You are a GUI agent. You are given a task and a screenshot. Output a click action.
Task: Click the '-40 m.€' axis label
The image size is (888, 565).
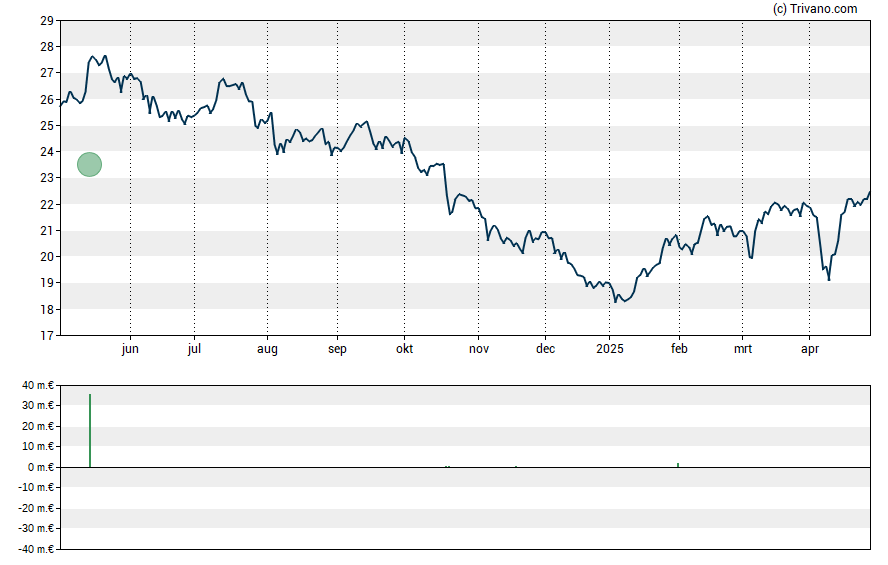[36, 549]
